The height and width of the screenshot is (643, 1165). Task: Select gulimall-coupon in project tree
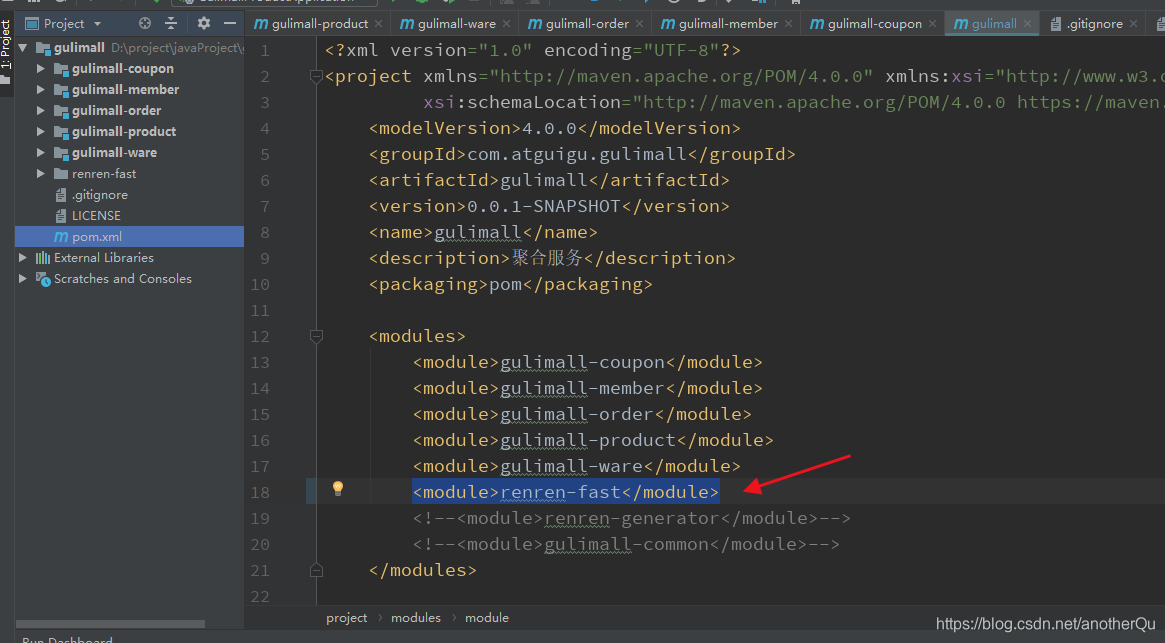pyautogui.click(x=123, y=68)
